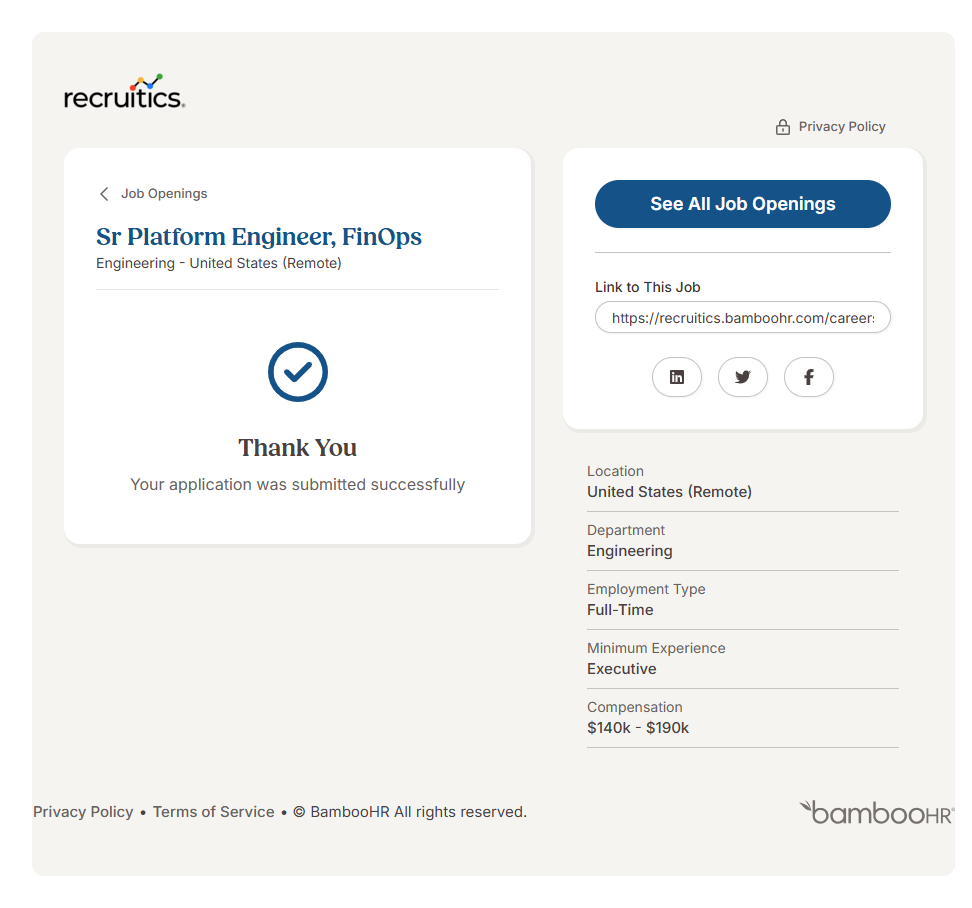Click the Full-Time employment type value

pyautogui.click(x=620, y=610)
